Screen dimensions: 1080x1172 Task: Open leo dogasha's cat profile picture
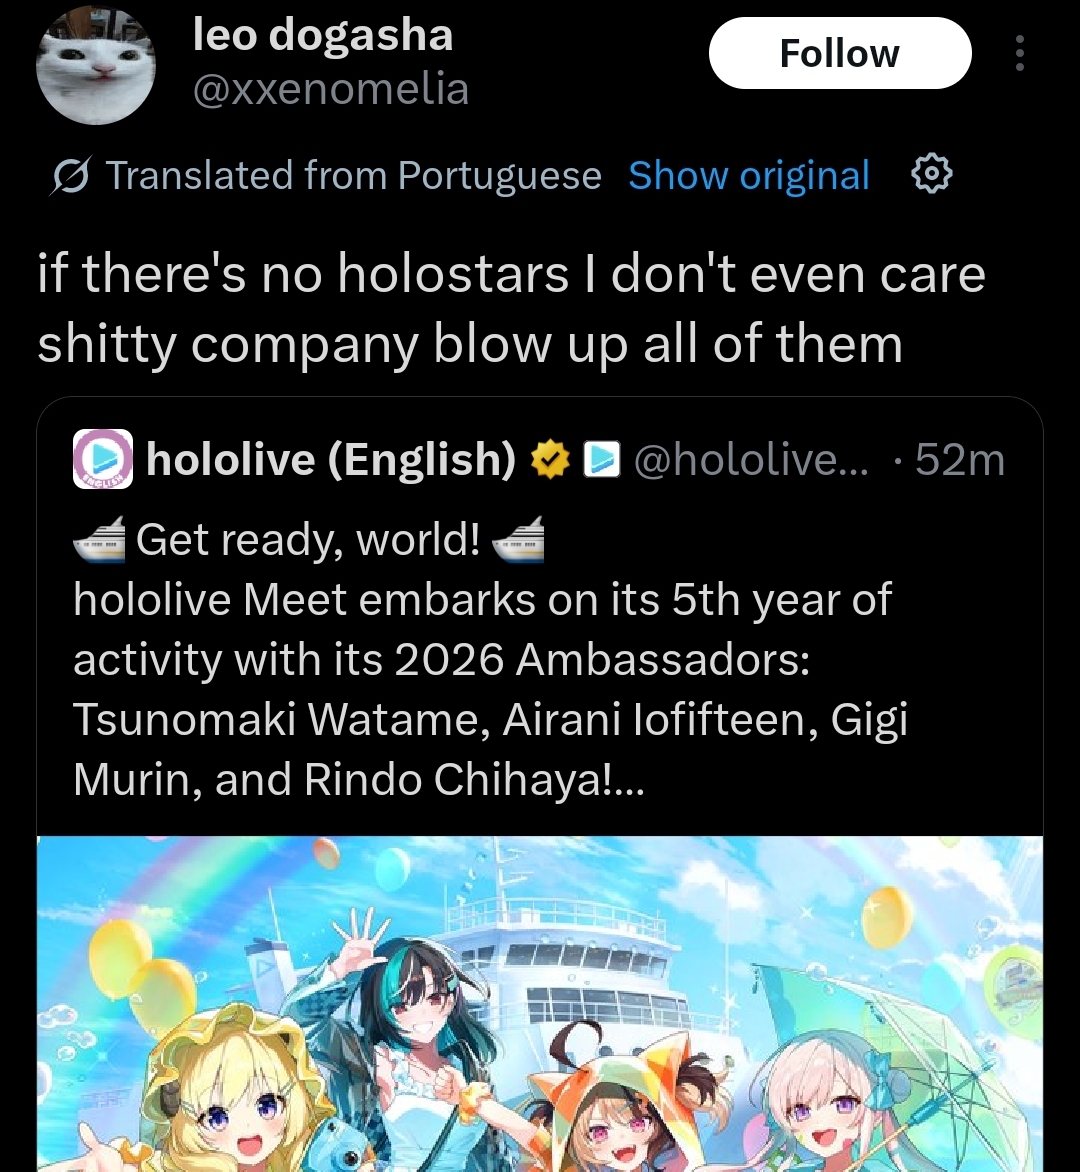(x=96, y=65)
